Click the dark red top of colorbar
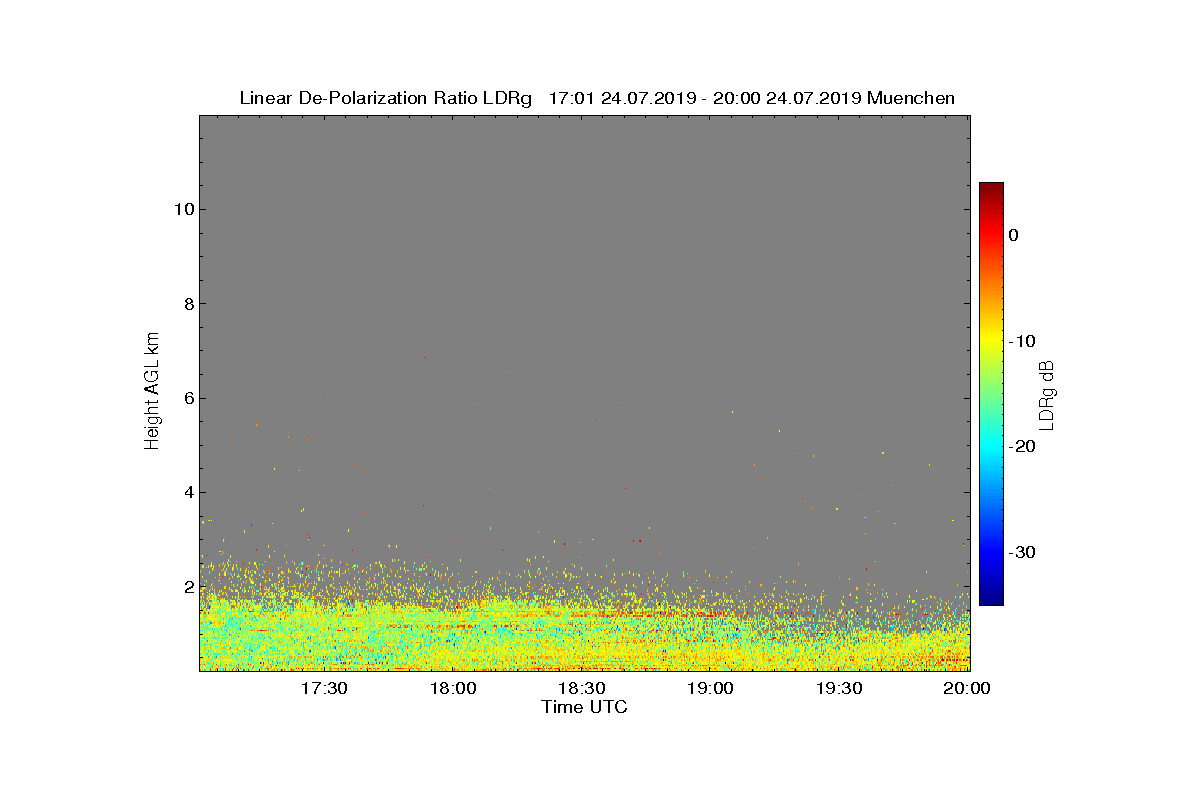 [991, 188]
